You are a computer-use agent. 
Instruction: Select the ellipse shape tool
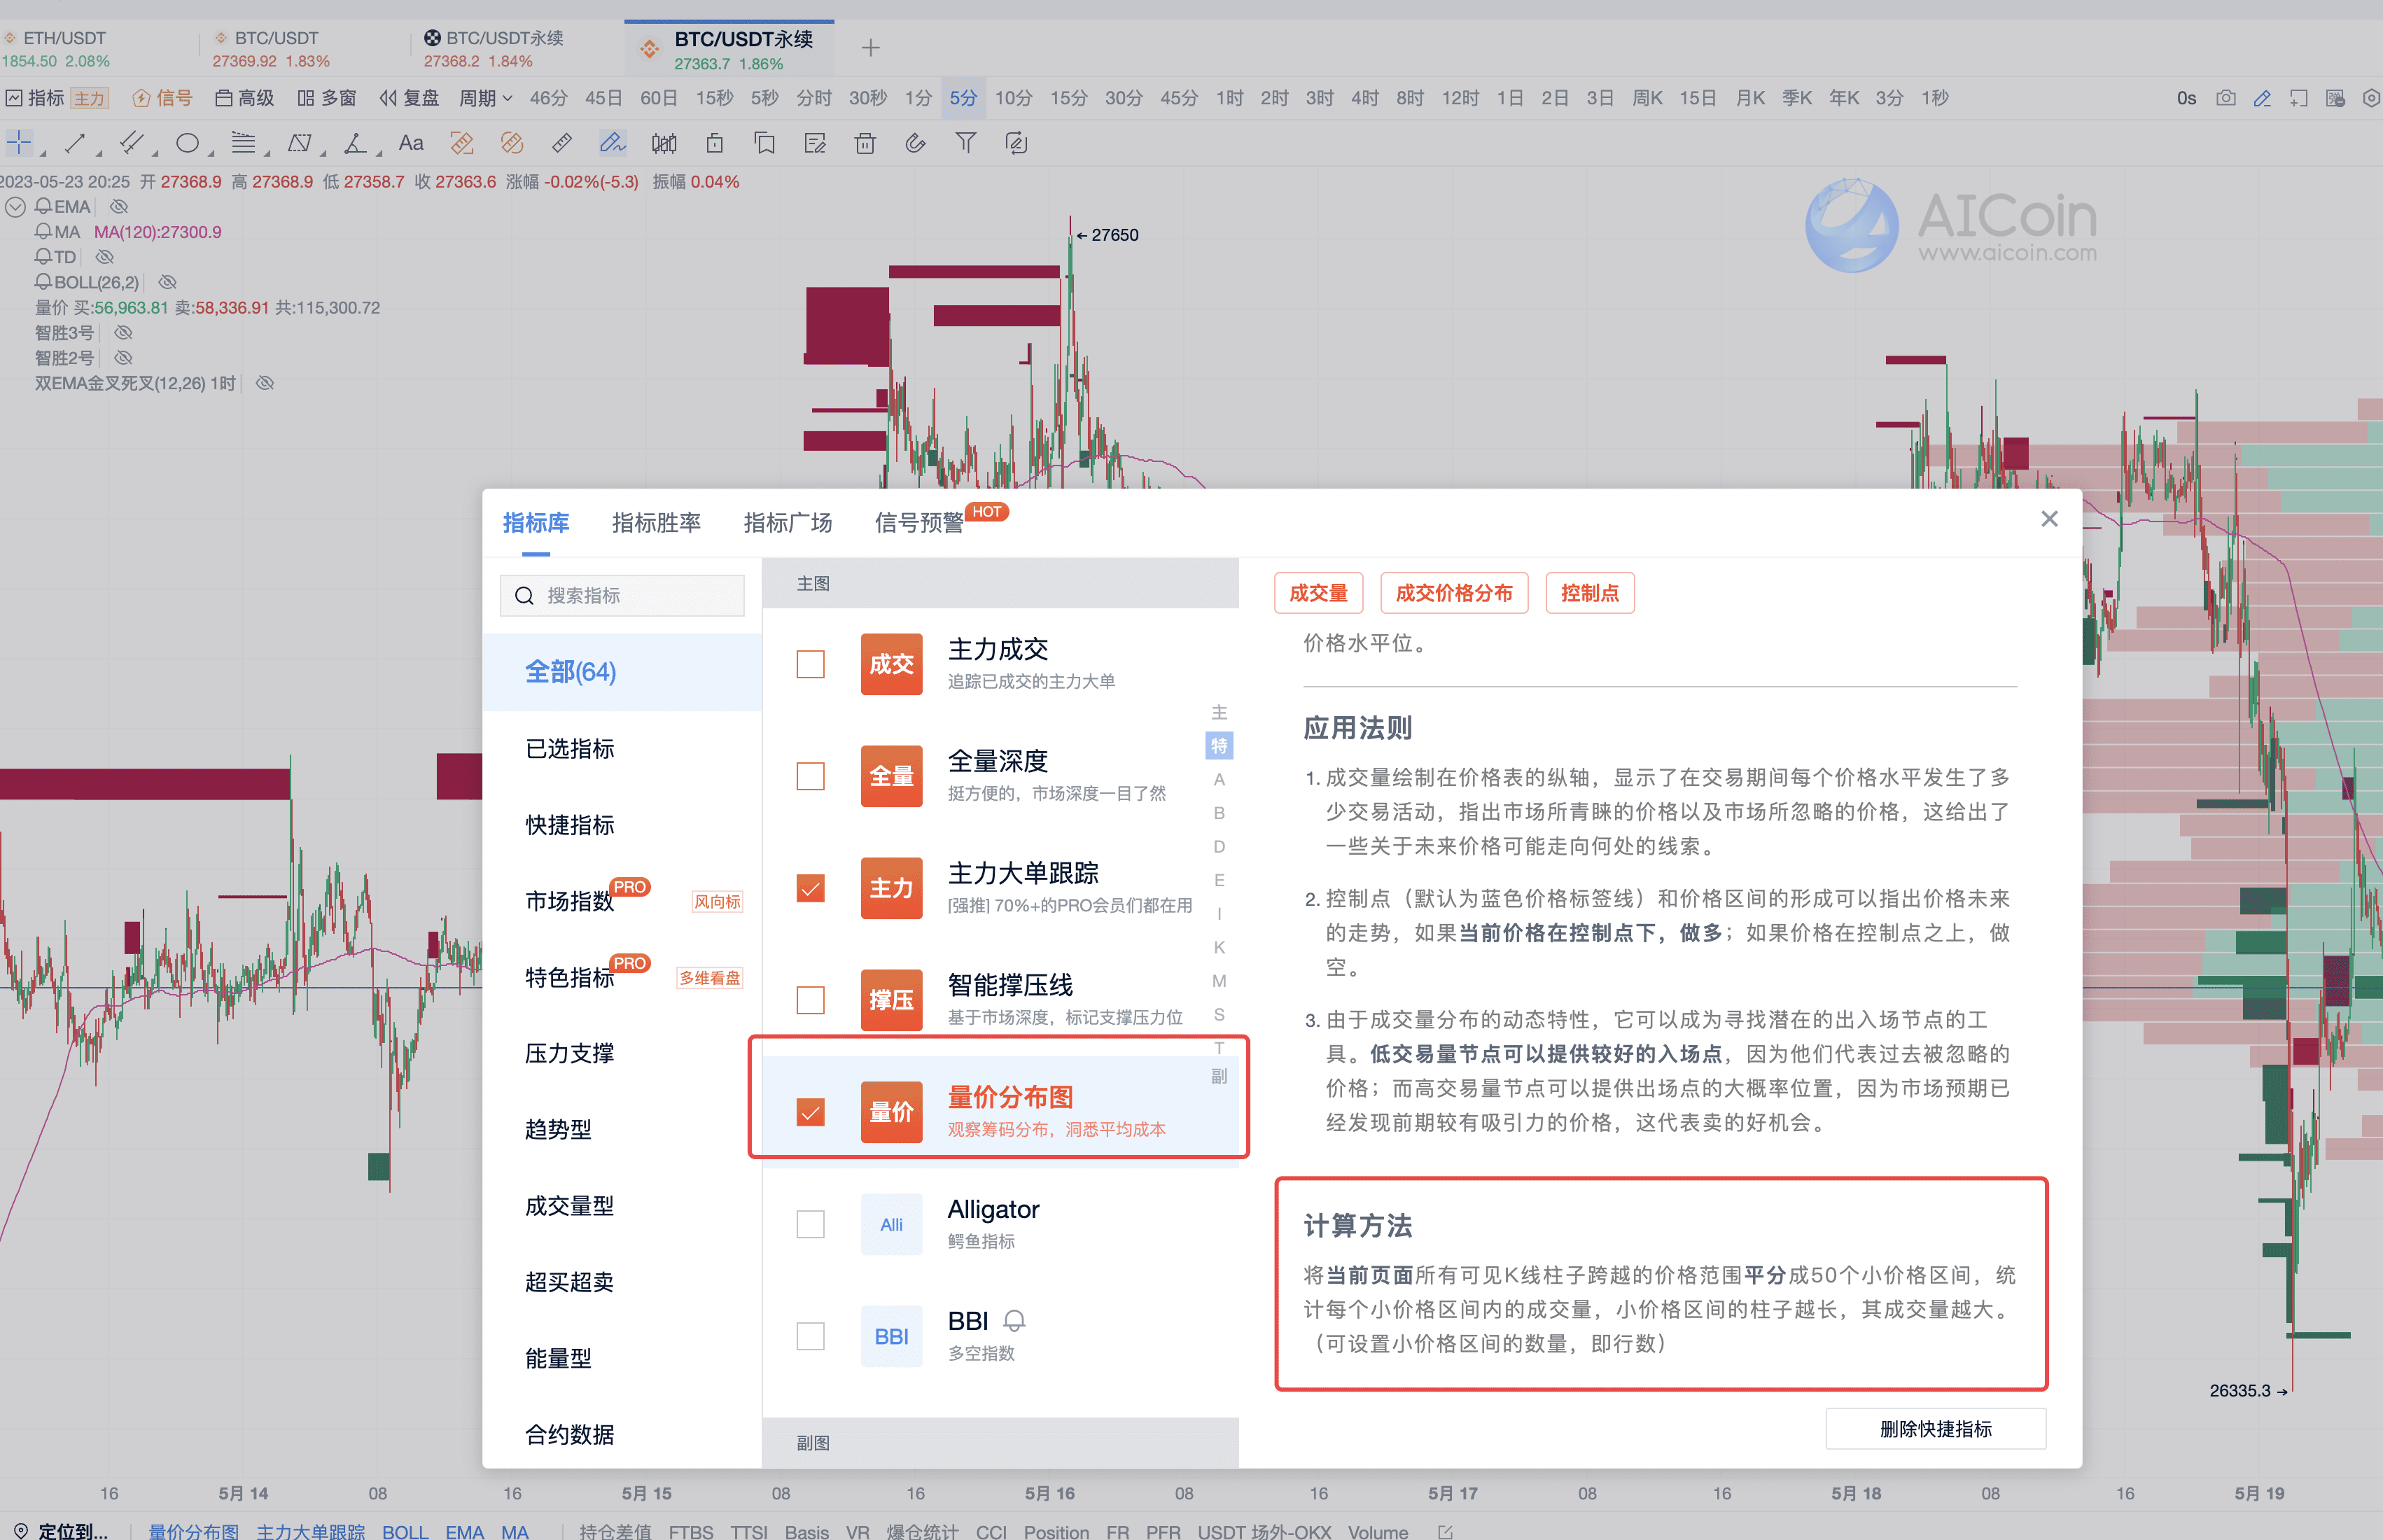click(187, 143)
